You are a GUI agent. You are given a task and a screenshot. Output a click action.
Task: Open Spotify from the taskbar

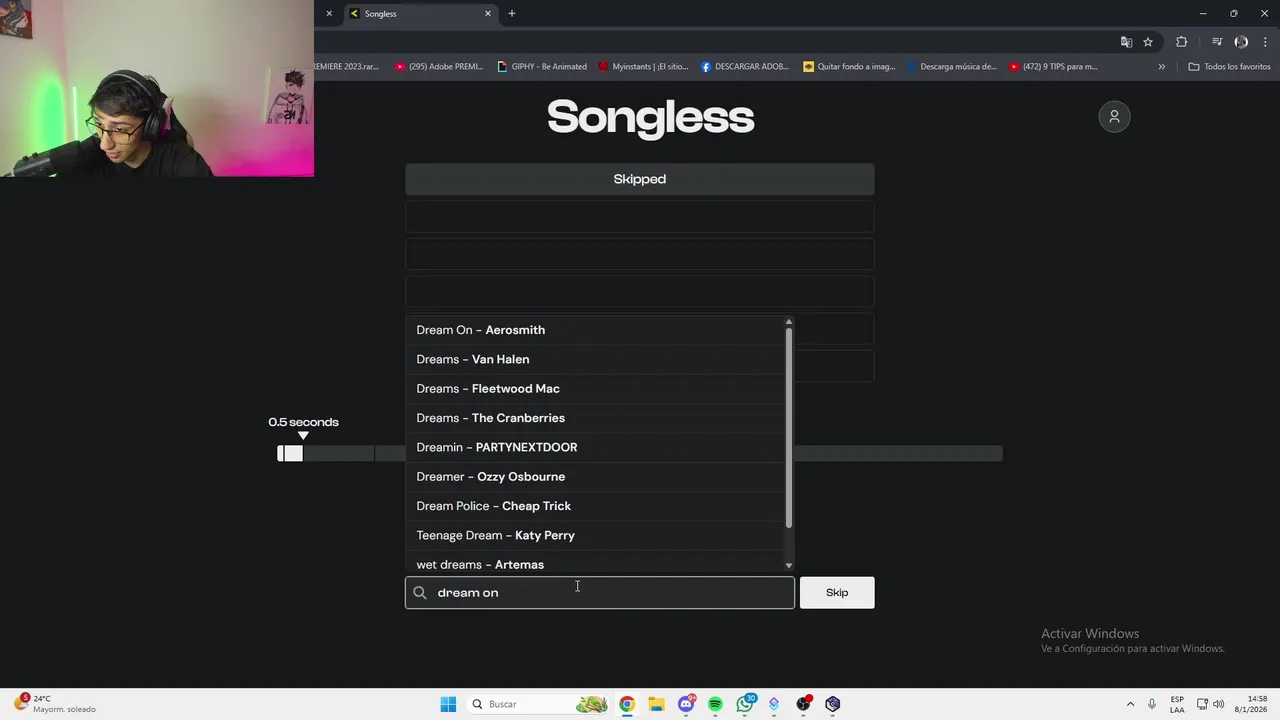click(715, 704)
